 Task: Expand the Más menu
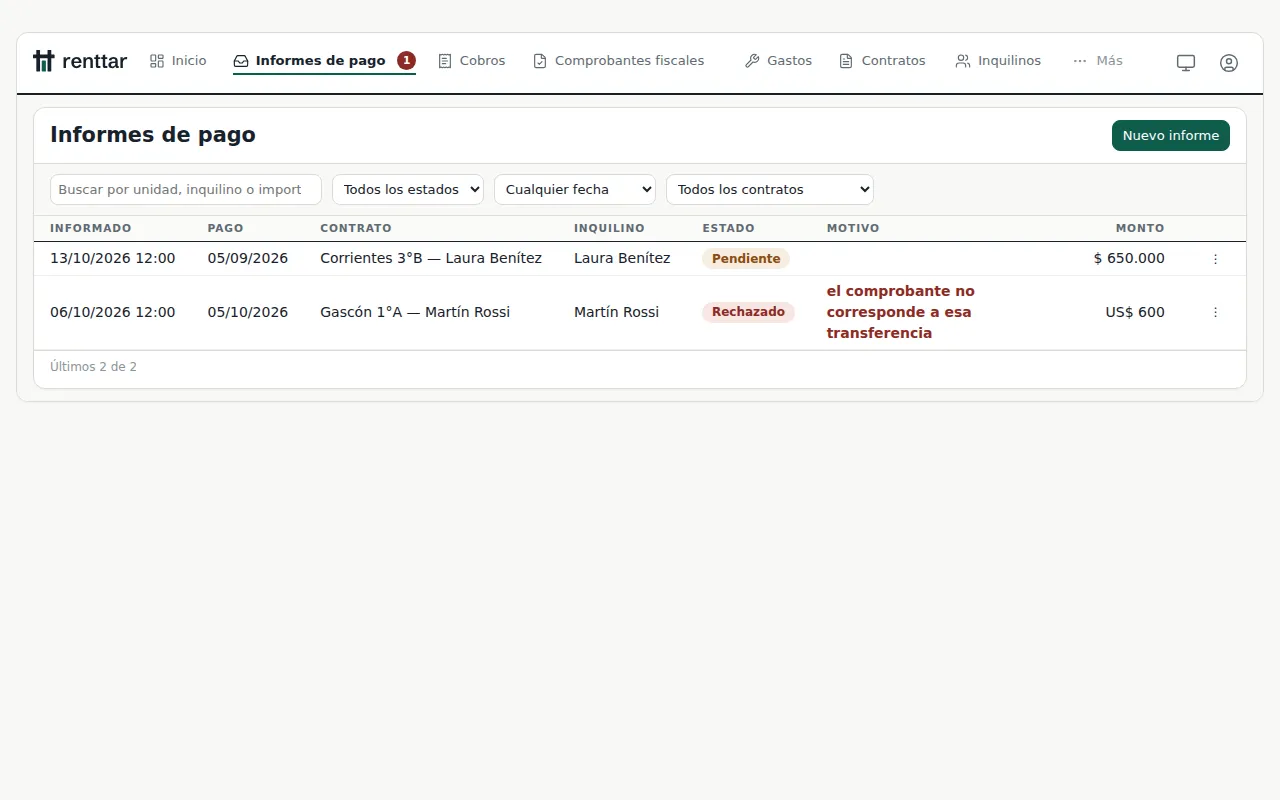1098,61
